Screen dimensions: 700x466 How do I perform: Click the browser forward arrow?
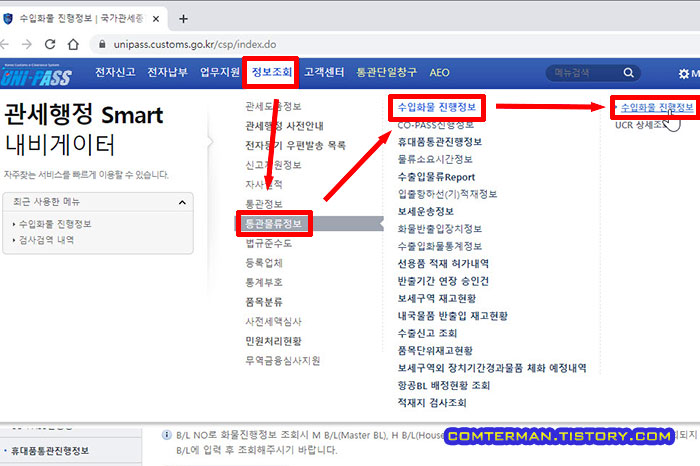click(x=27, y=44)
